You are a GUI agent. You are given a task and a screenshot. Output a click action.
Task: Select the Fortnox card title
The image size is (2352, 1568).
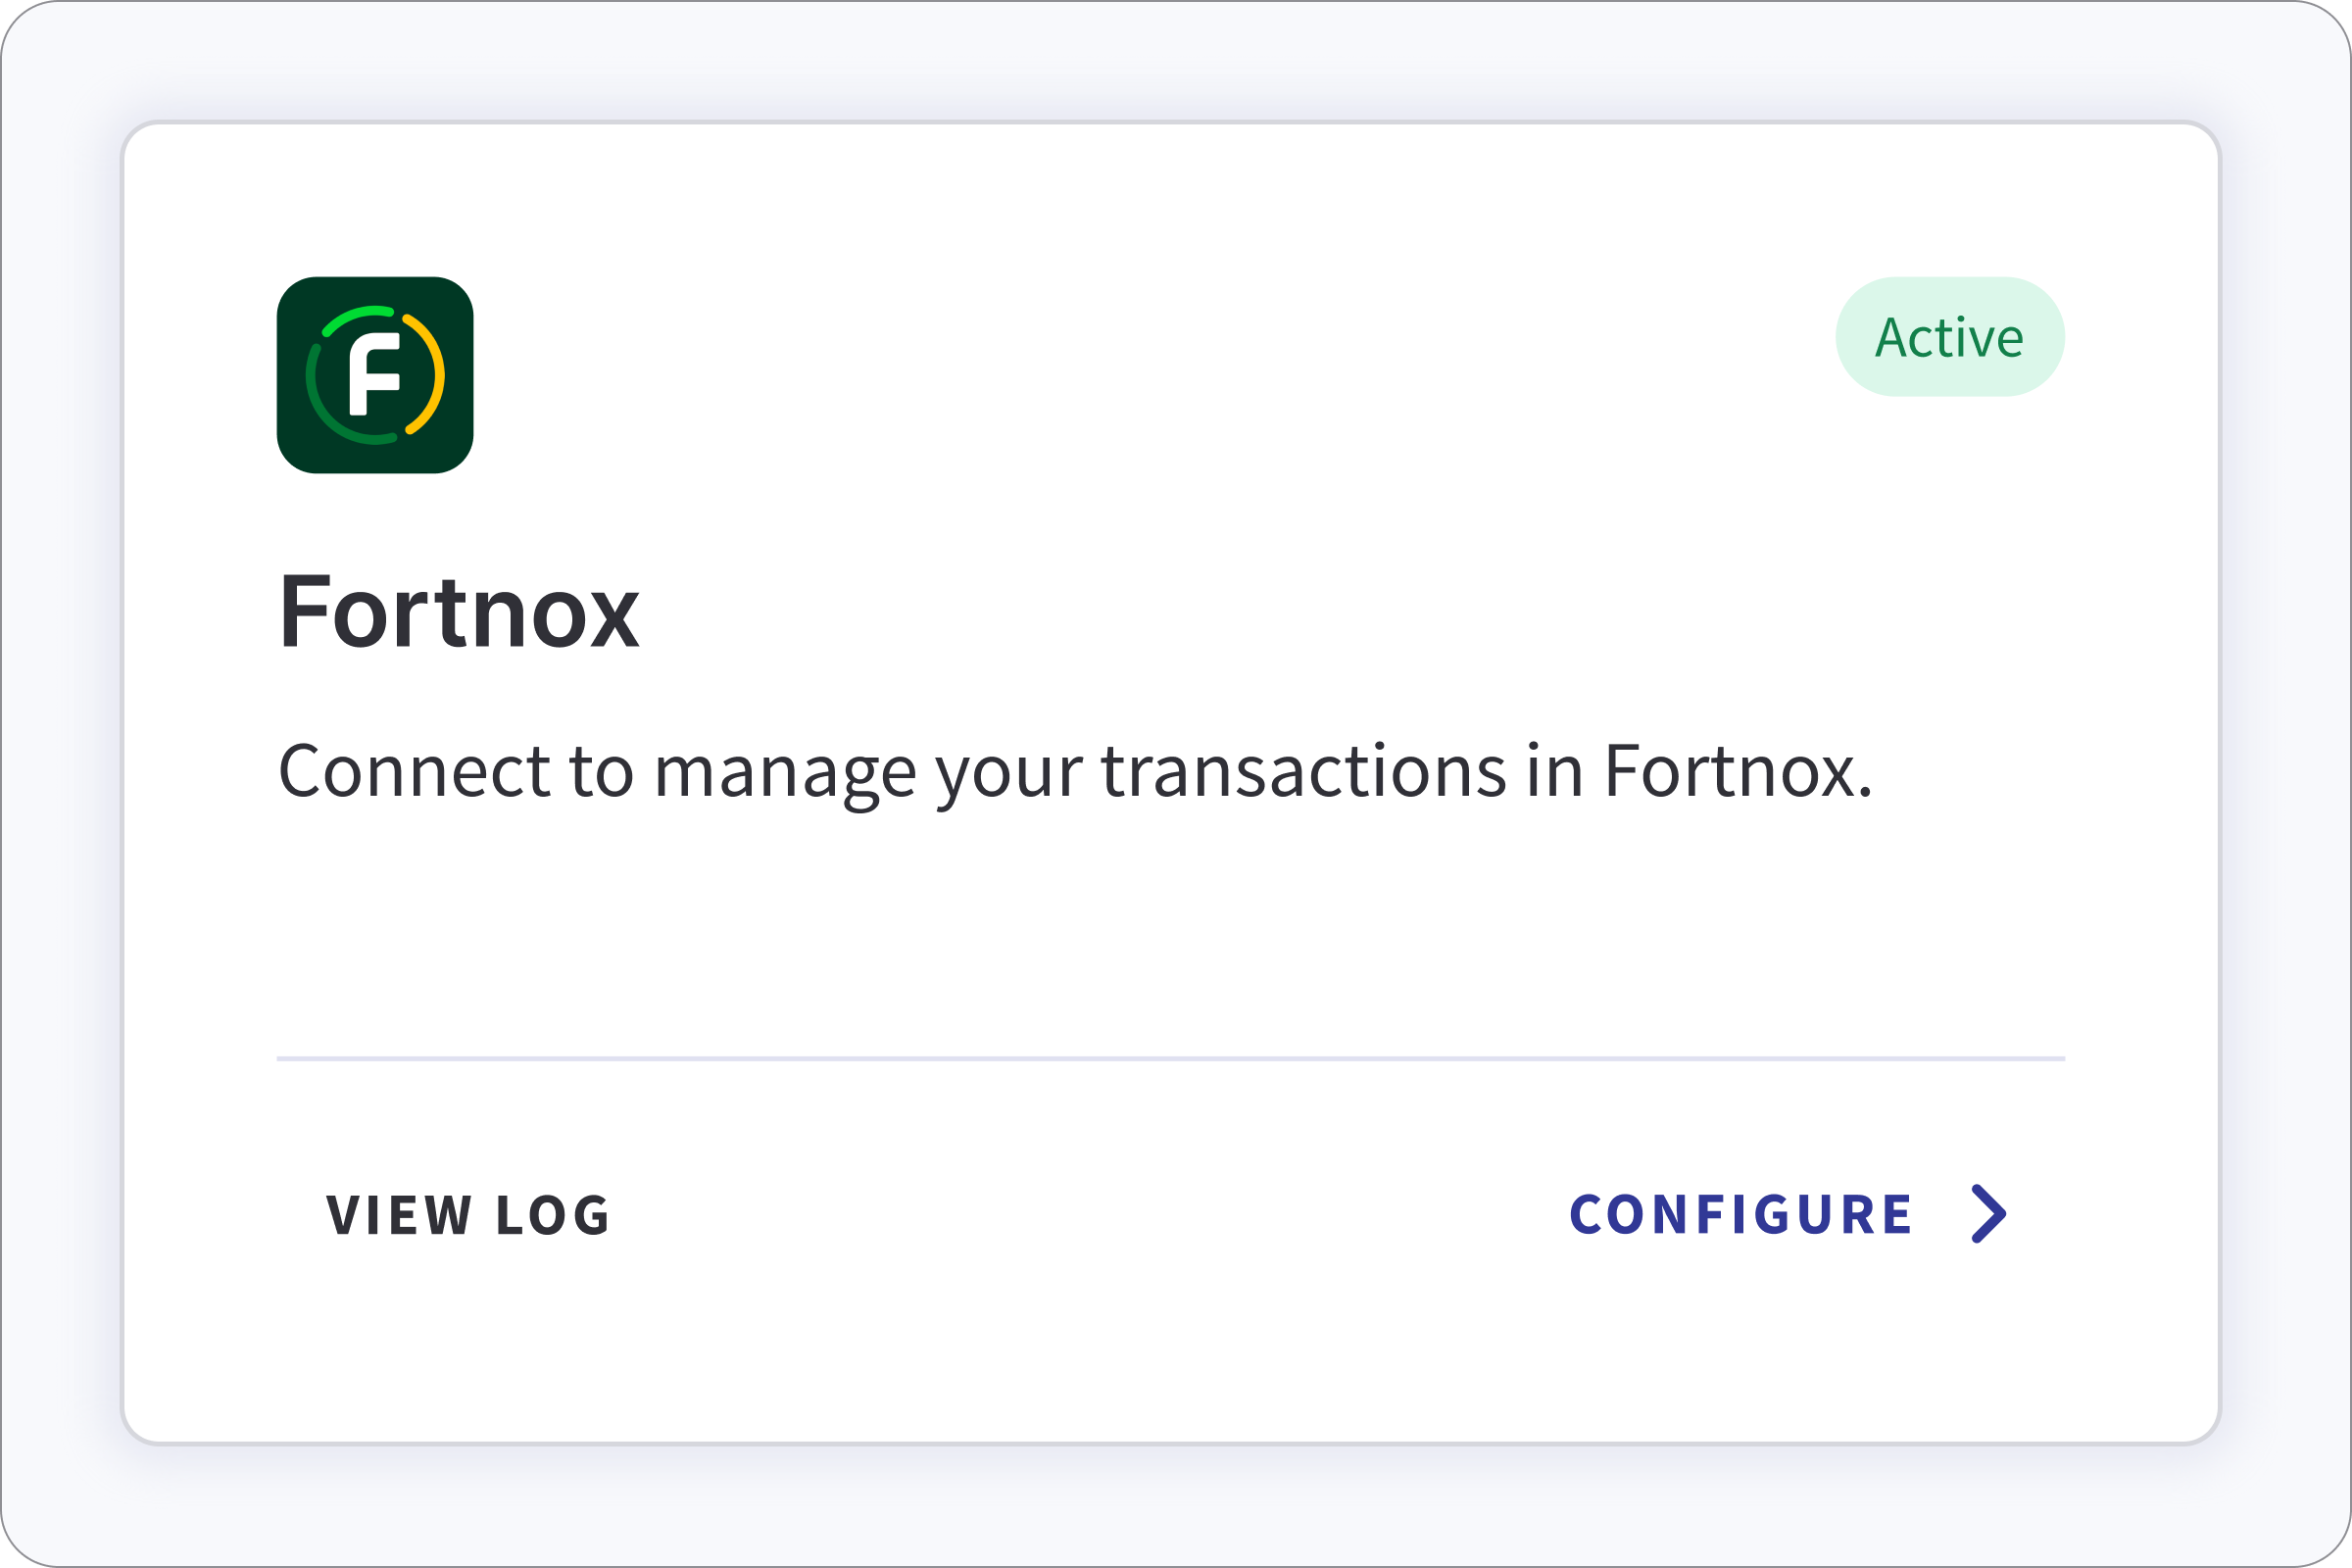[459, 613]
